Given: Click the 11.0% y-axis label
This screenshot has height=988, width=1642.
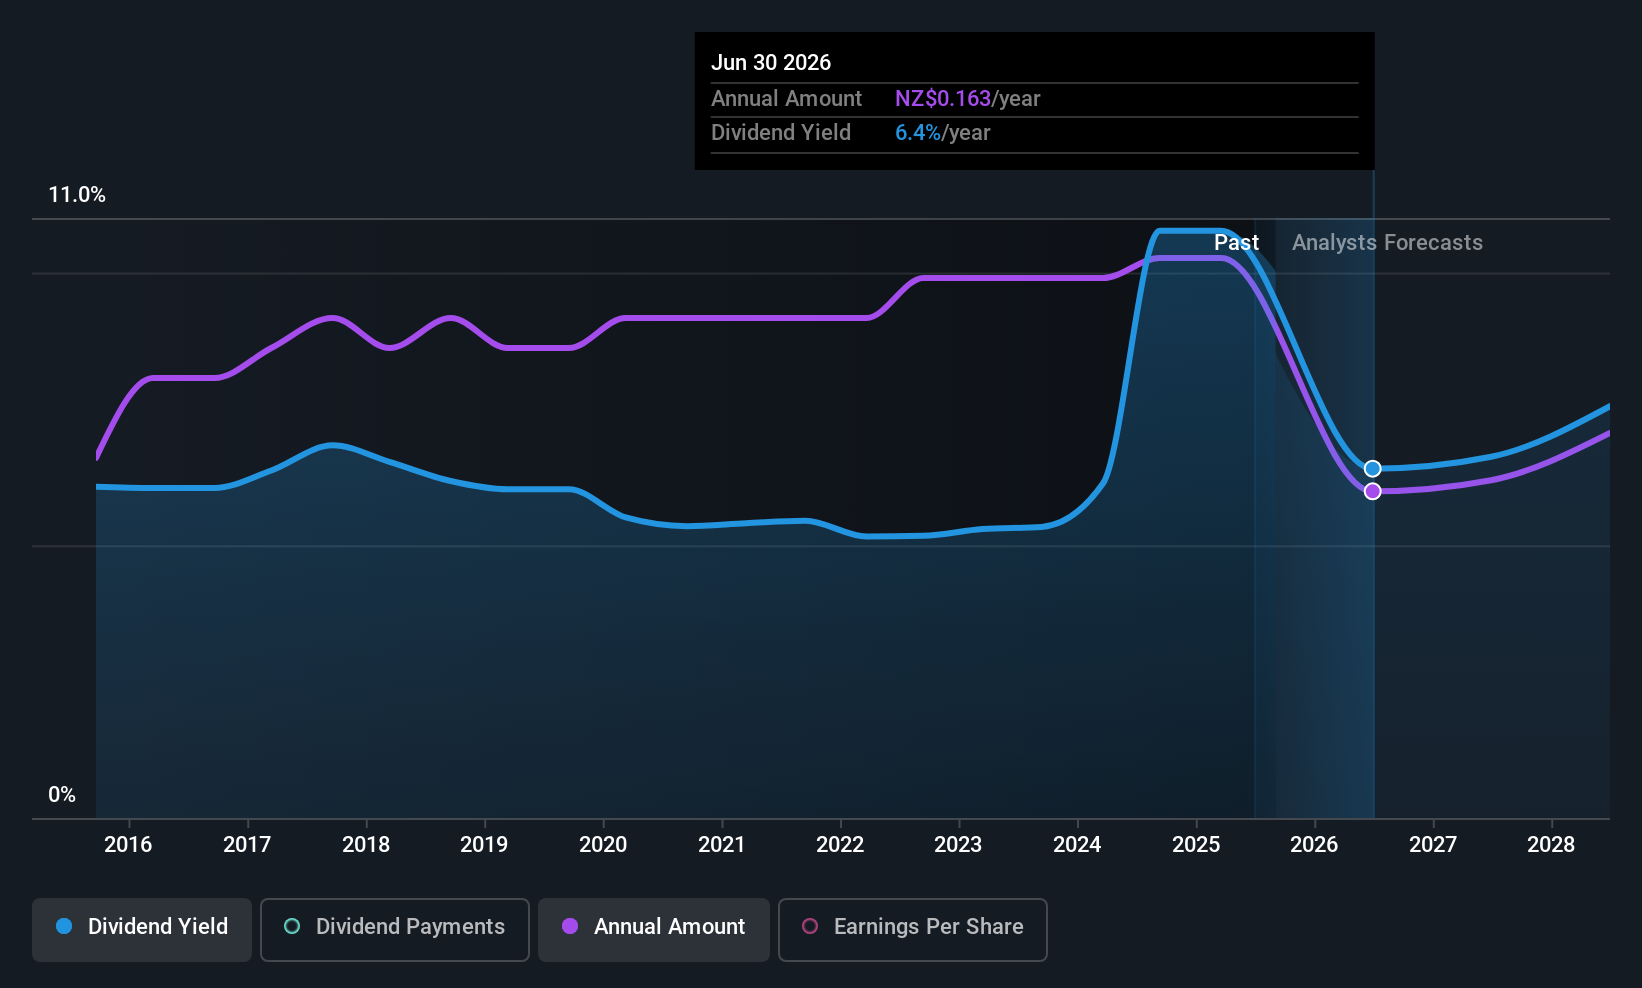Looking at the screenshot, I should click(77, 195).
